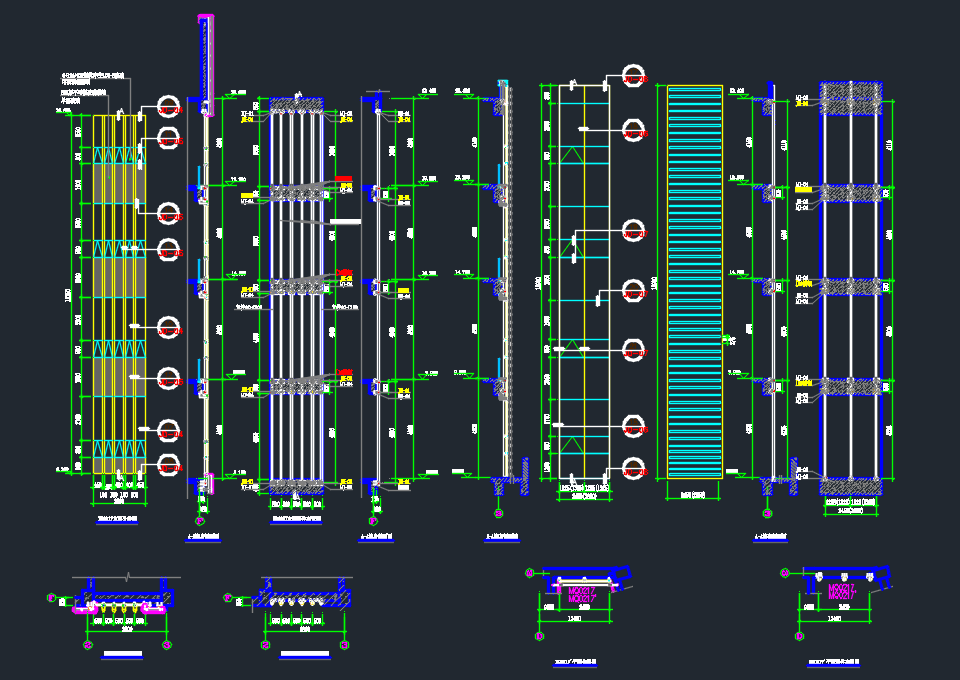Screen dimensions: 960x680
Task: Pick the width dimension below the cyan louver panel
Action: (693, 495)
